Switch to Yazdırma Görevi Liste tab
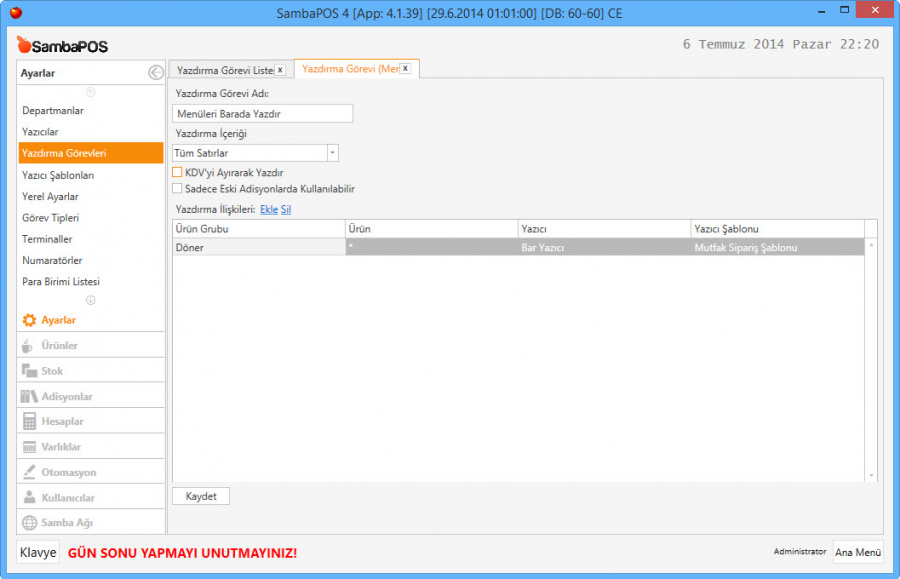The height and width of the screenshot is (579, 900). 224,70
